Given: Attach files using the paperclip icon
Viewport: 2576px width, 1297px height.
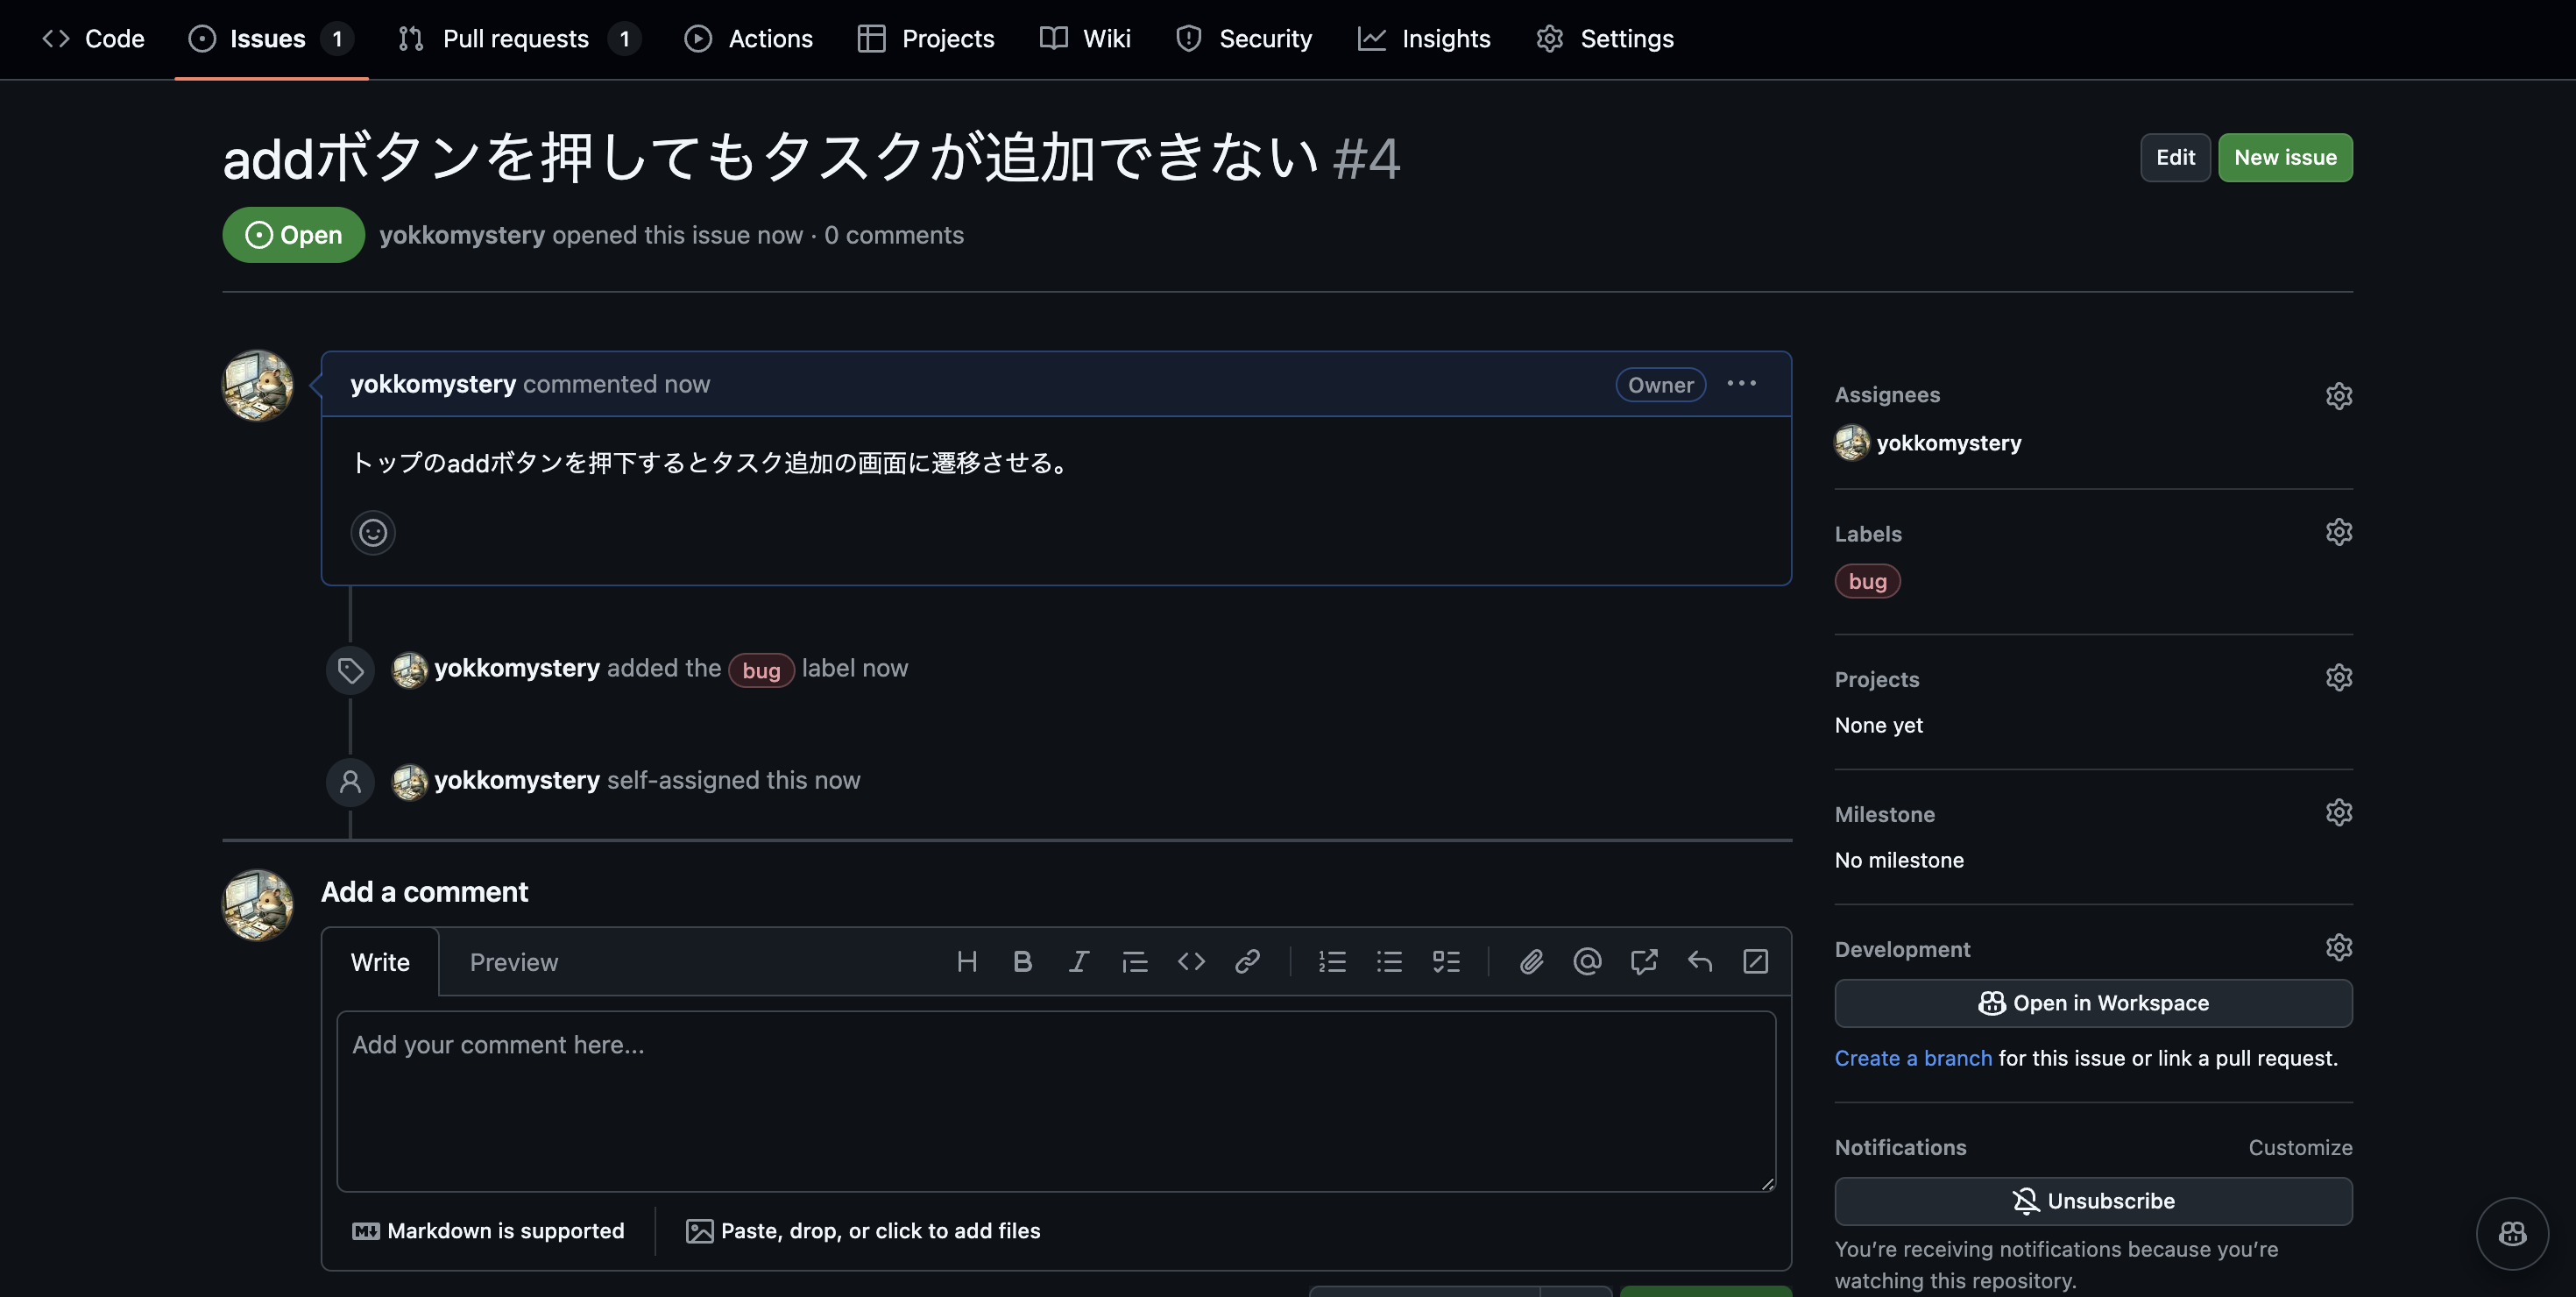Looking at the screenshot, I should 1530,961.
